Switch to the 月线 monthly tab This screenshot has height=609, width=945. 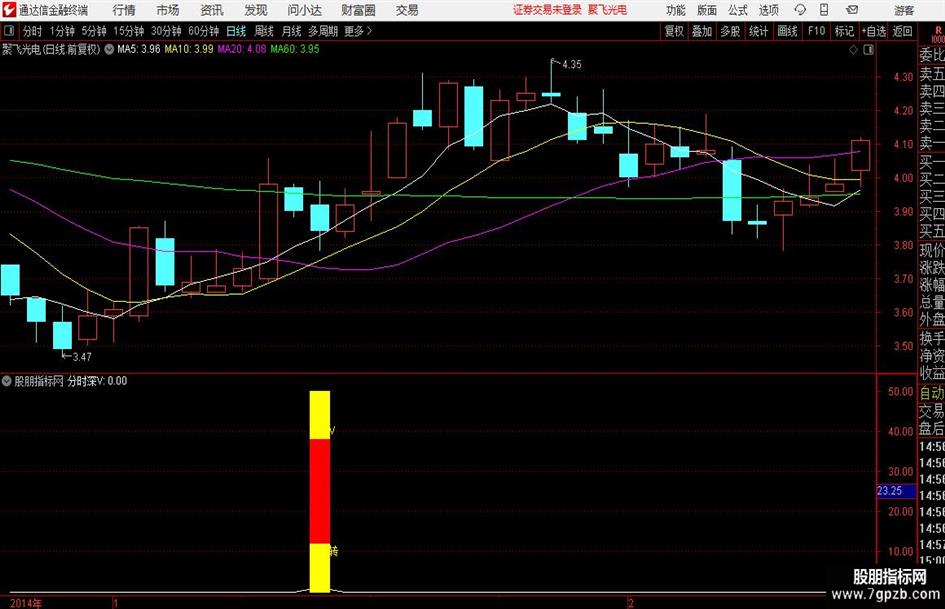click(x=291, y=31)
